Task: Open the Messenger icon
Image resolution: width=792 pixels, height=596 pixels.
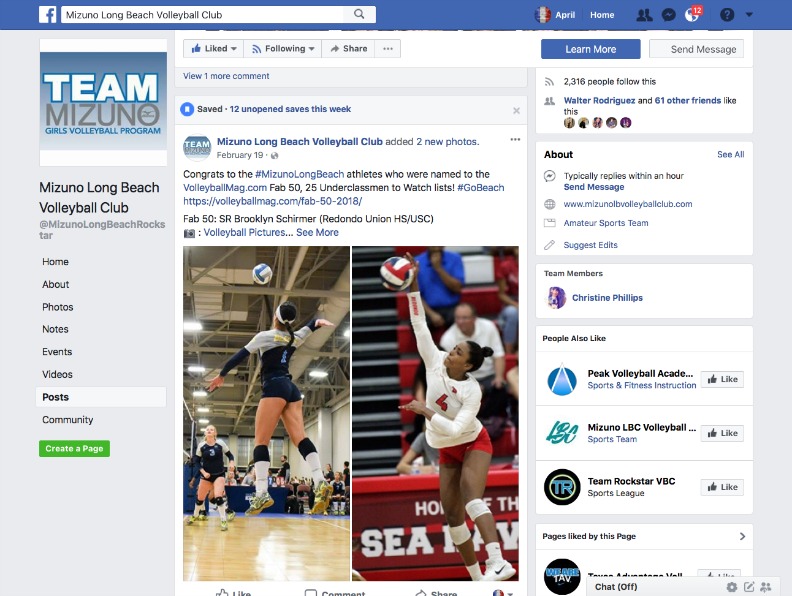Action: pos(668,15)
